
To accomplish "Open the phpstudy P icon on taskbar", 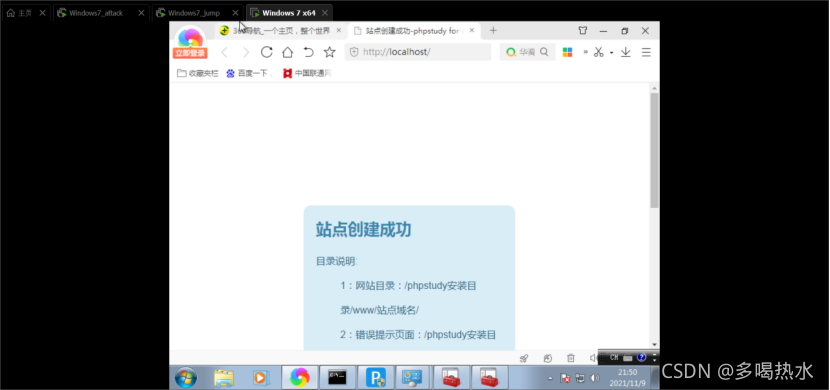I will [x=375, y=377].
